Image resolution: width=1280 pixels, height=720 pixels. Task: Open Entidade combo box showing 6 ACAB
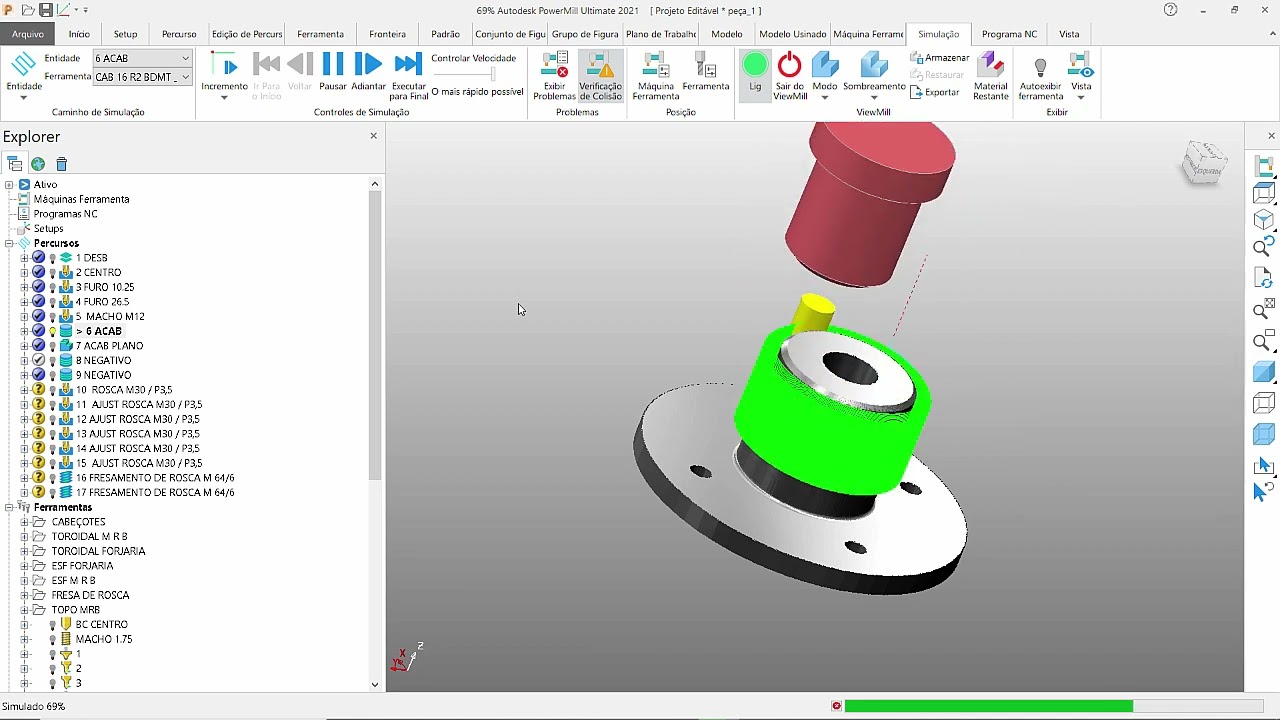[x=142, y=58]
